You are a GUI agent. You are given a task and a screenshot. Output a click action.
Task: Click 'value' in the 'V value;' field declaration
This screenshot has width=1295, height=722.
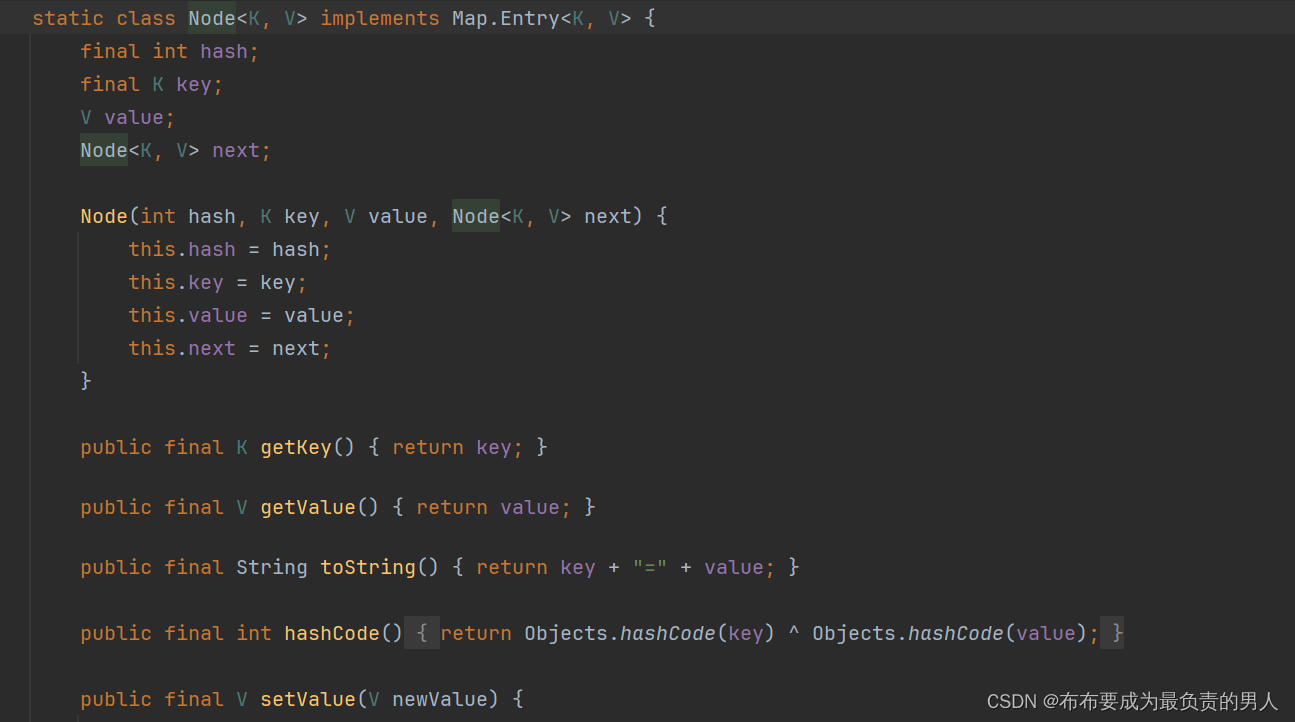coord(134,117)
